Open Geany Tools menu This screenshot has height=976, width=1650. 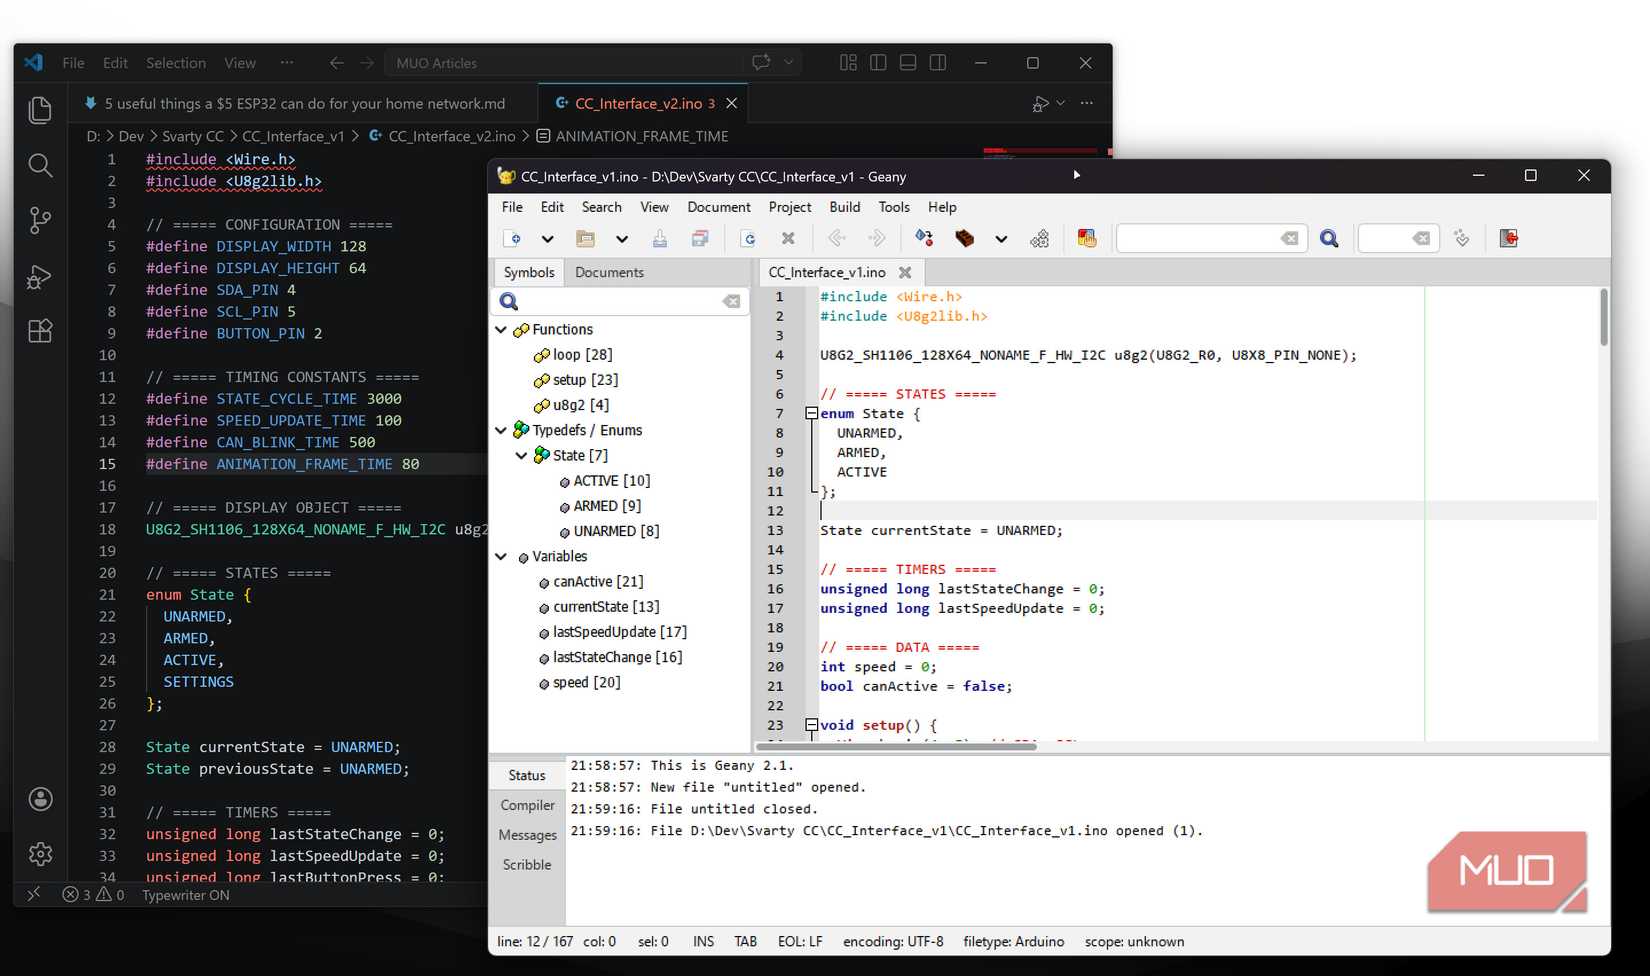click(894, 207)
